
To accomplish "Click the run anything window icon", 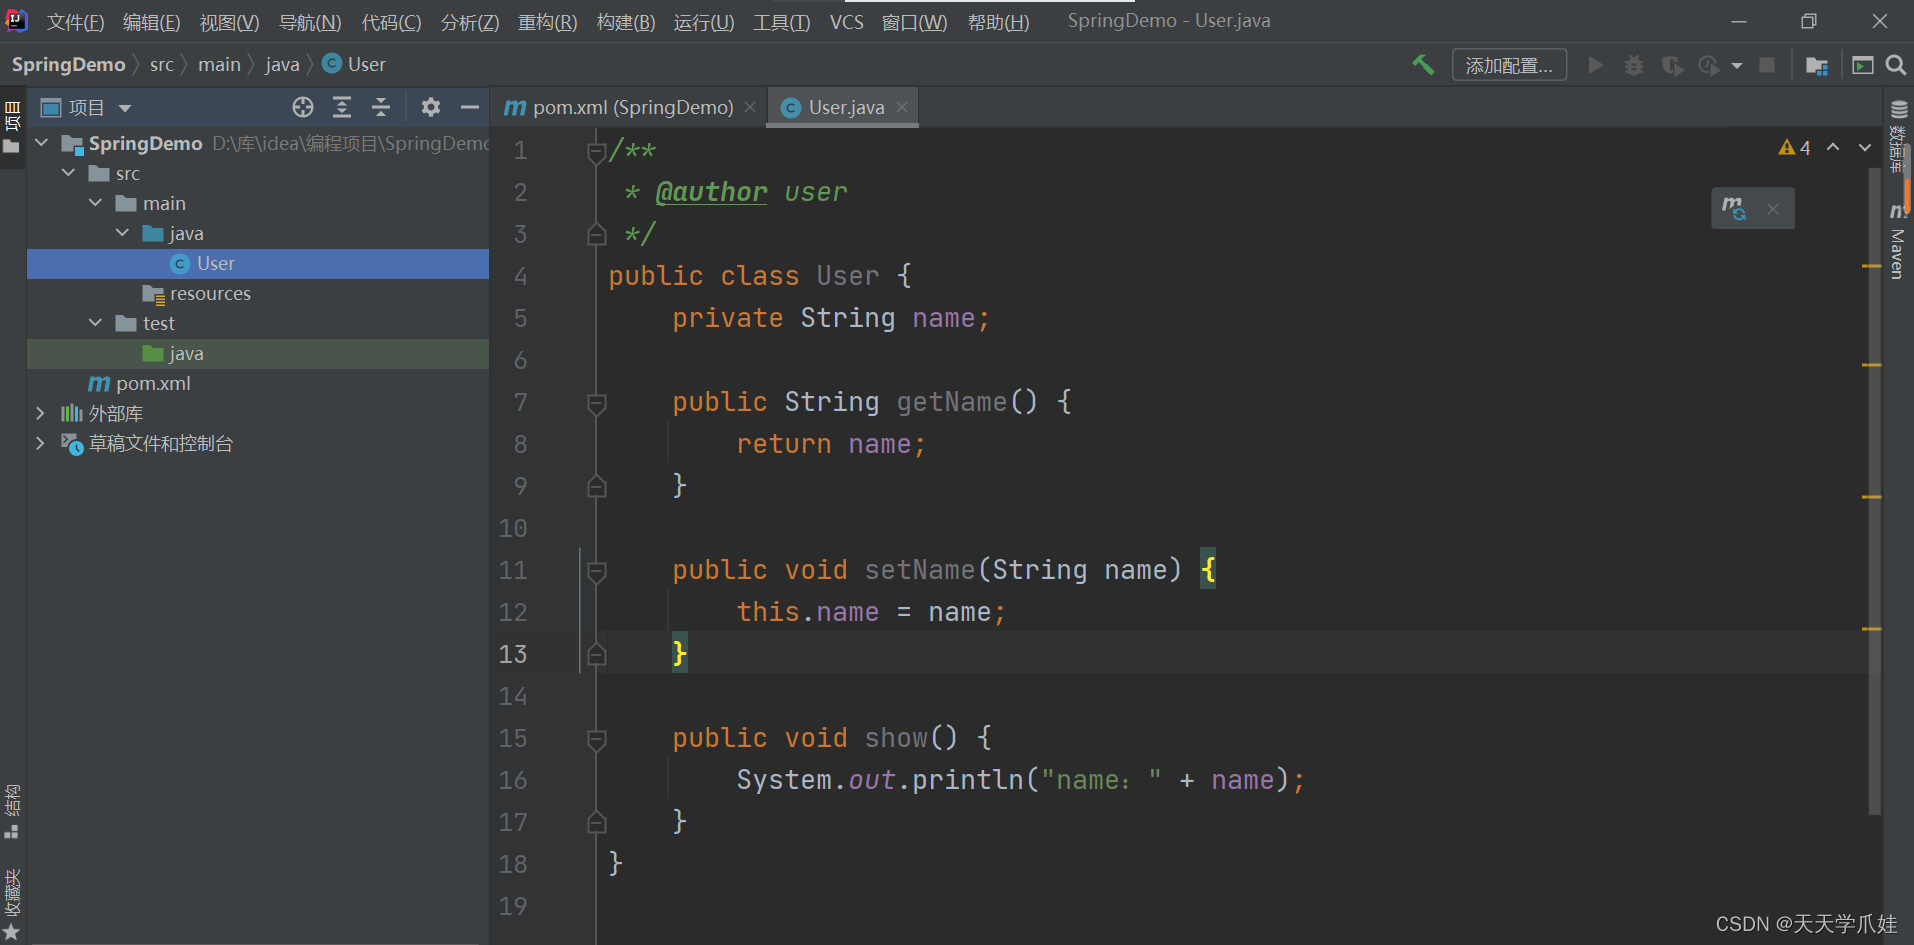I will [1862, 65].
